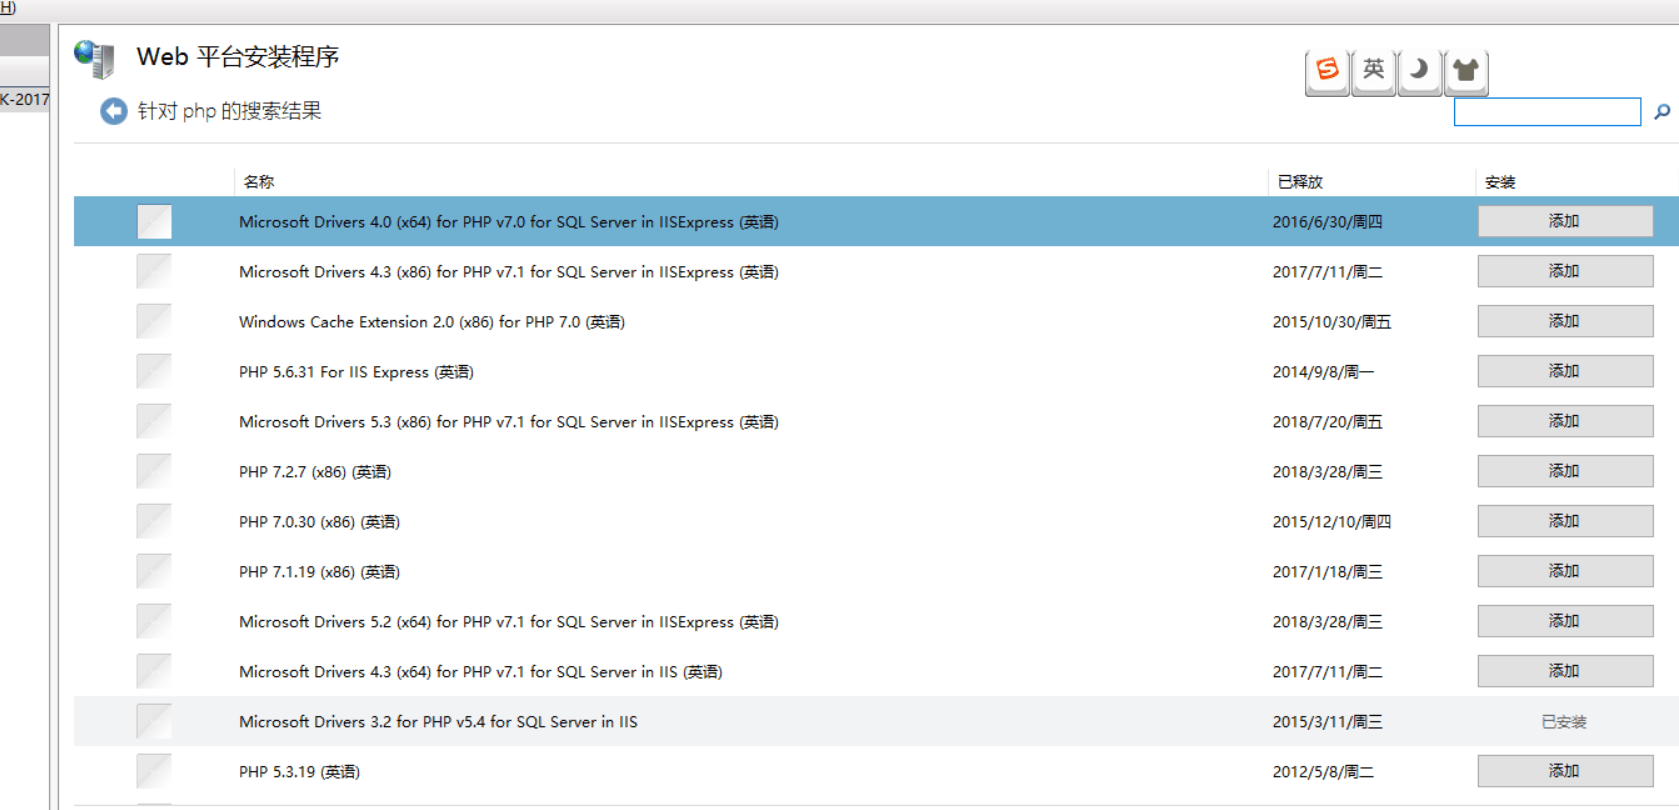Select icon beside PHP 7.1.19 (x86)
The width and height of the screenshot is (1679, 810).
(154, 571)
